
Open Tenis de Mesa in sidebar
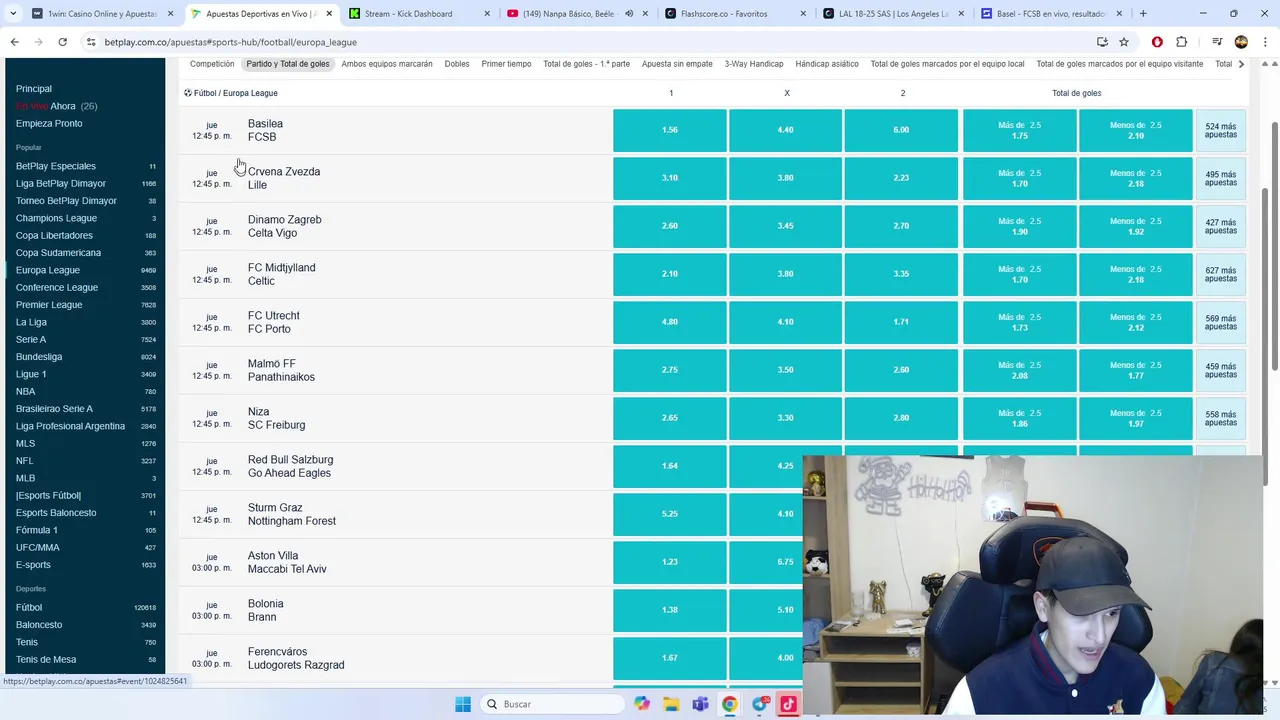(46, 659)
